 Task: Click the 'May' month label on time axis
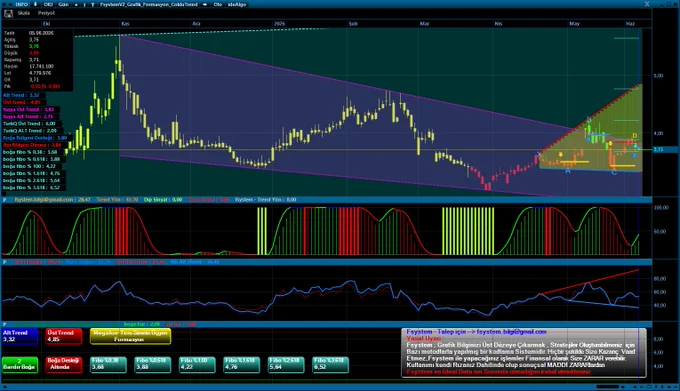pyautogui.click(x=574, y=24)
